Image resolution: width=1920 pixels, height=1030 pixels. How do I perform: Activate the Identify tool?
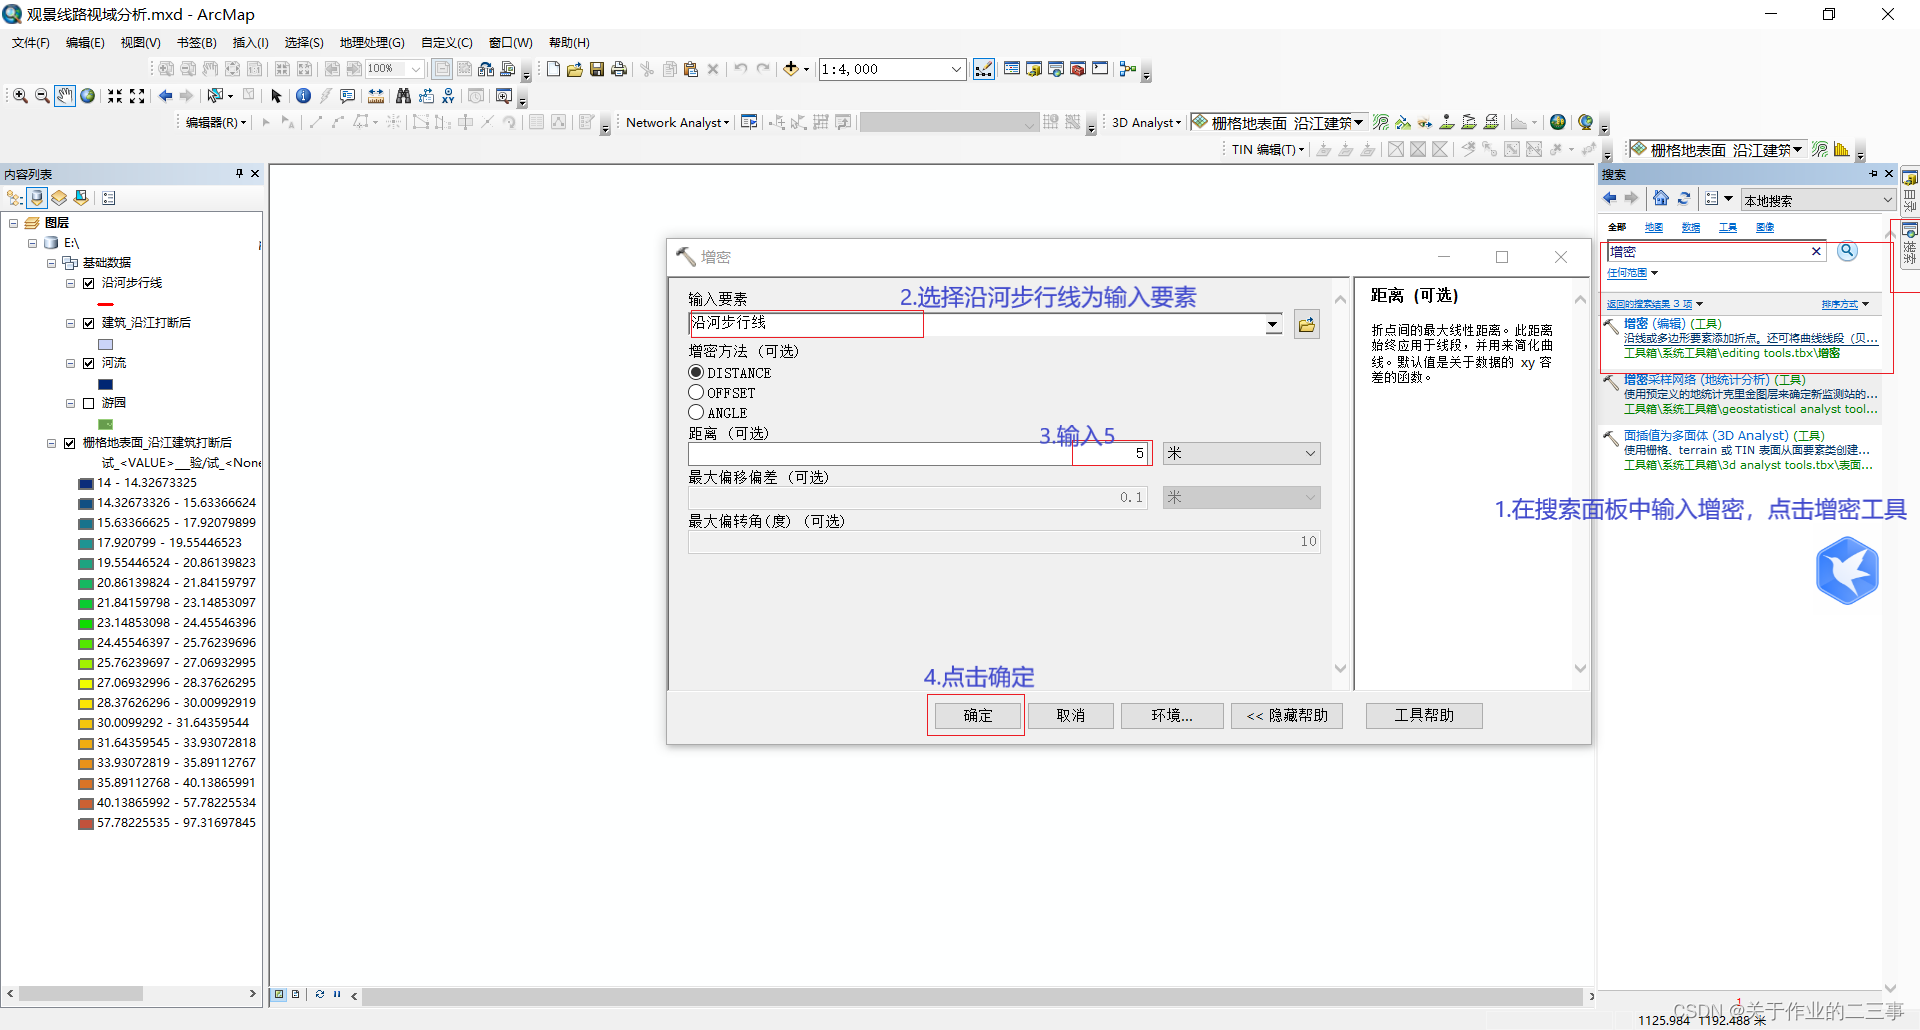pyautogui.click(x=303, y=96)
